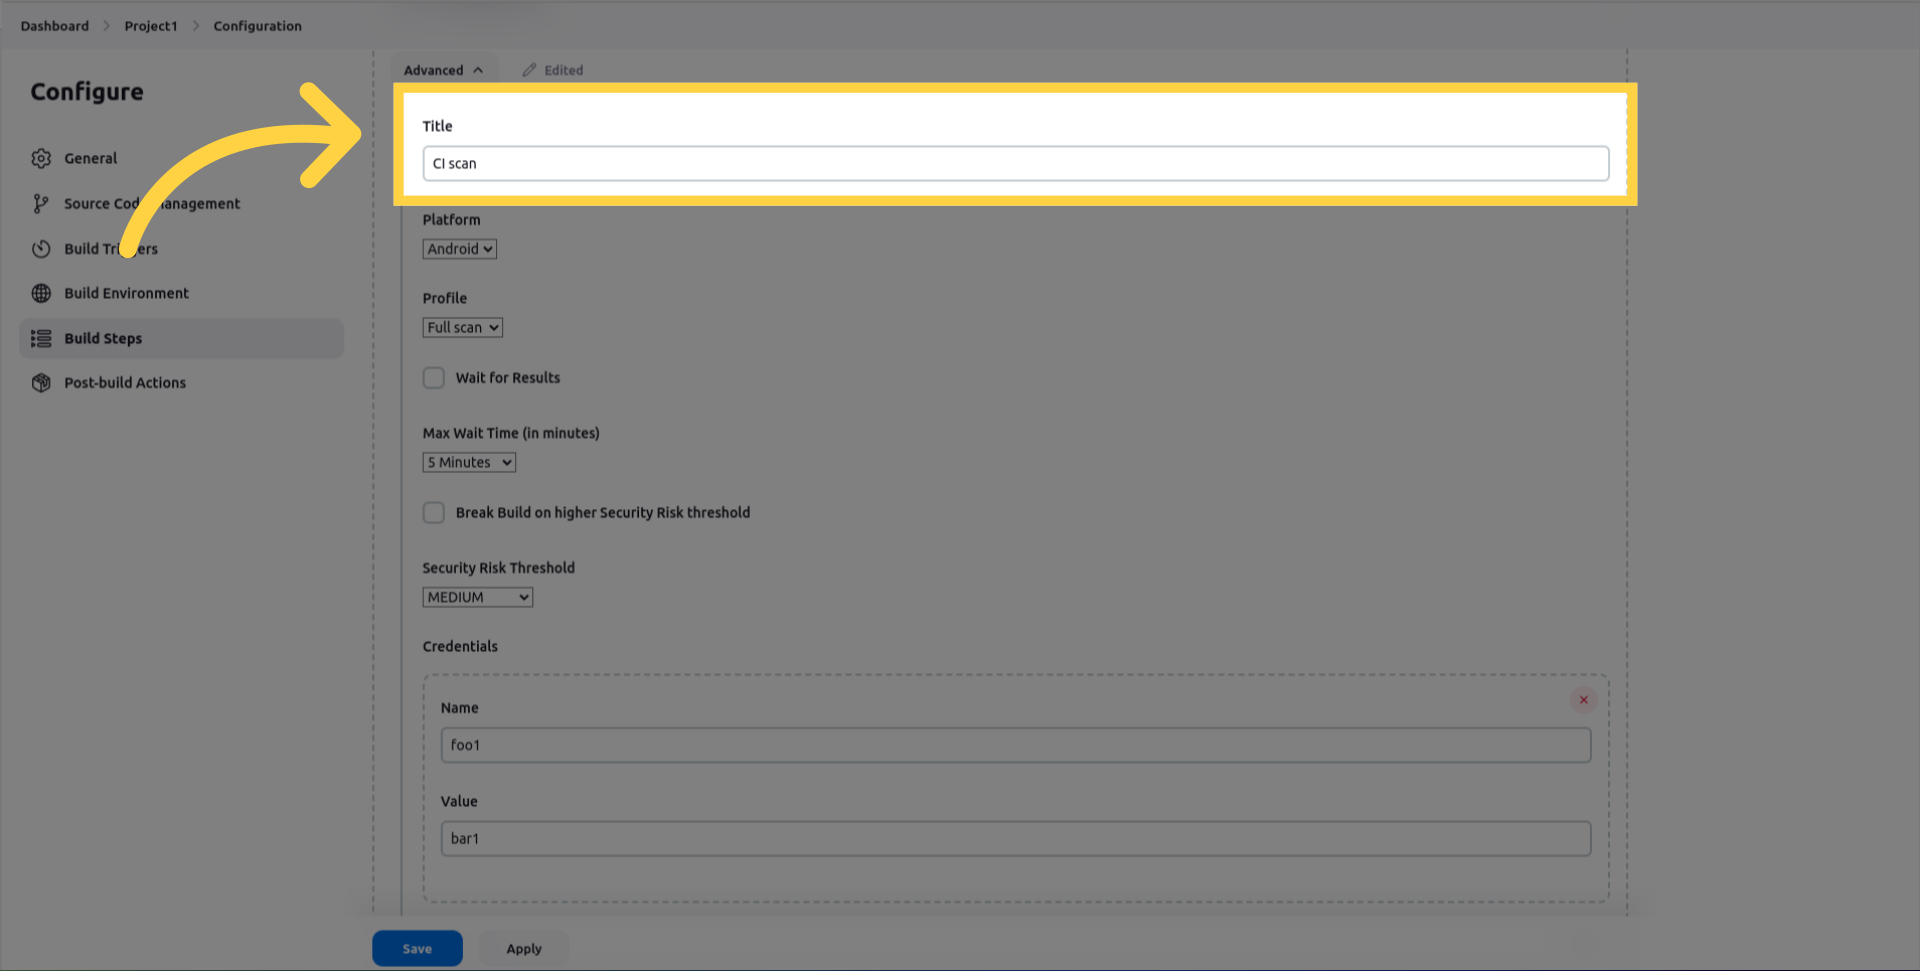Viewport: 1920px width, 971px height.
Task: Go to Dashboard in breadcrumb
Action: tap(54, 26)
